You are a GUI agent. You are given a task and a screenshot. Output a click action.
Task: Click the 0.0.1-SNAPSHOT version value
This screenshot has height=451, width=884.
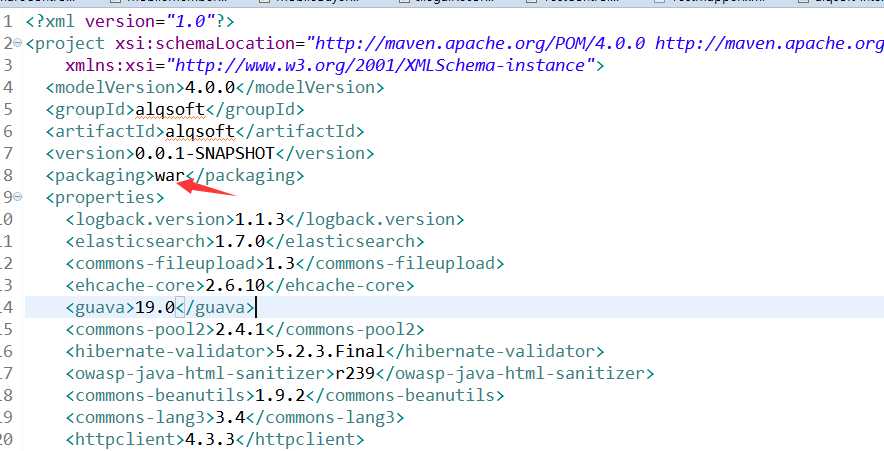(205, 153)
